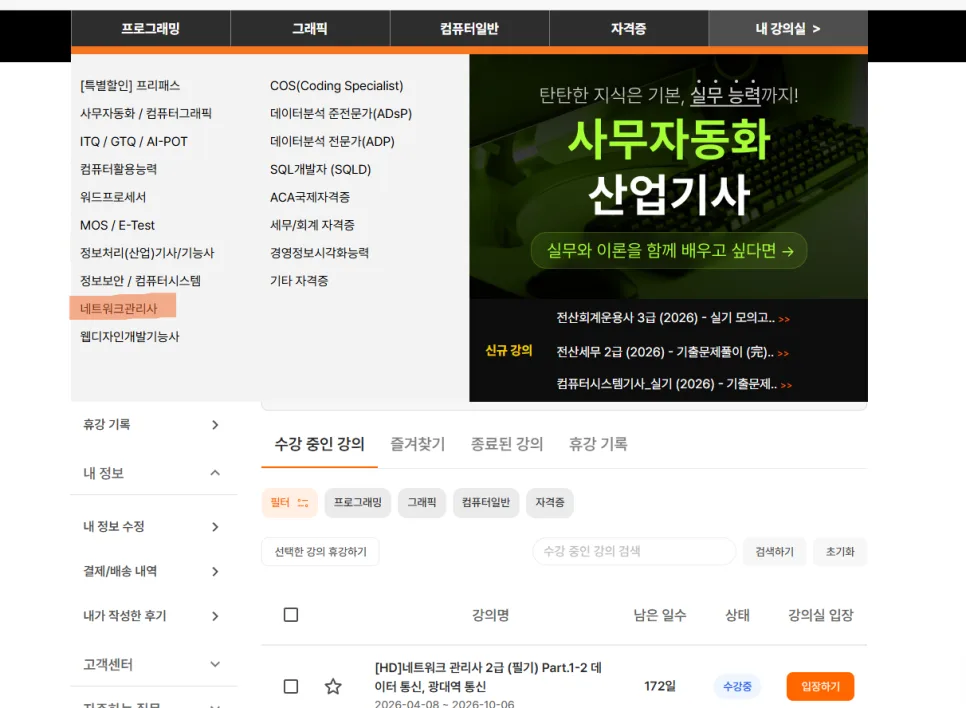Filter lectures by 프로그래밍 chip
The height and width of the screenshot is (708, 966).
tap(358, 503)
